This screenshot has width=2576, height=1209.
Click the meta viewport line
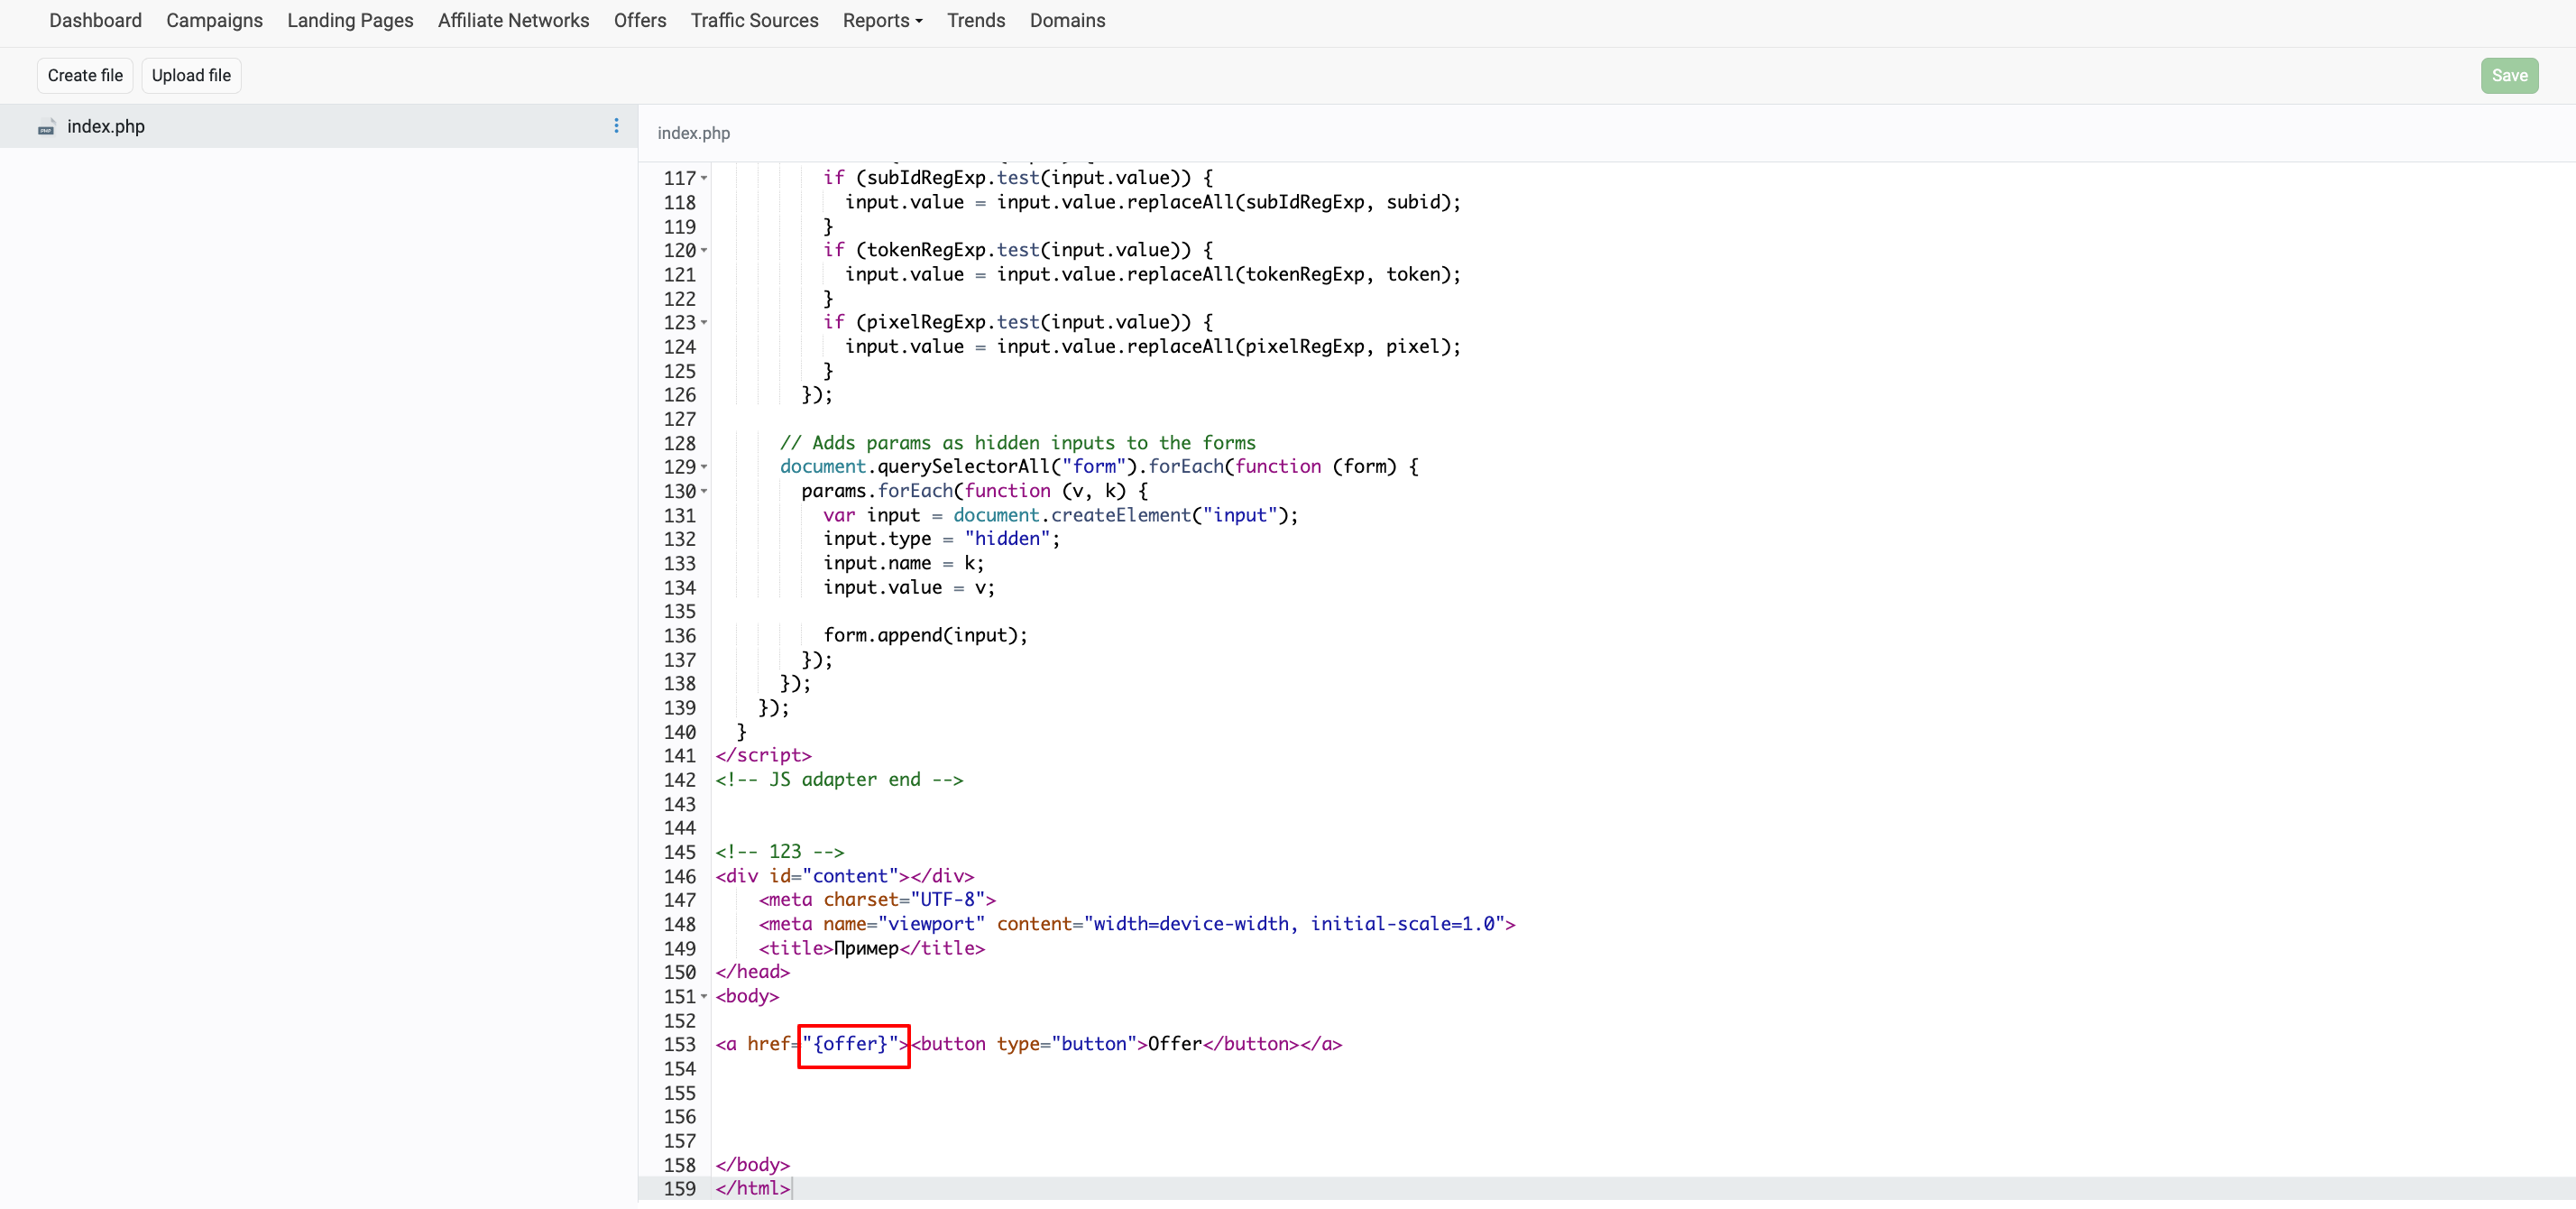1137,924
